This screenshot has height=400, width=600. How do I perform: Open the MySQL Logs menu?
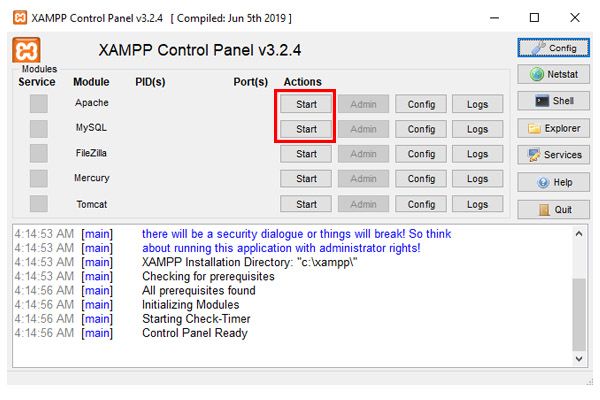coord(478,129)
